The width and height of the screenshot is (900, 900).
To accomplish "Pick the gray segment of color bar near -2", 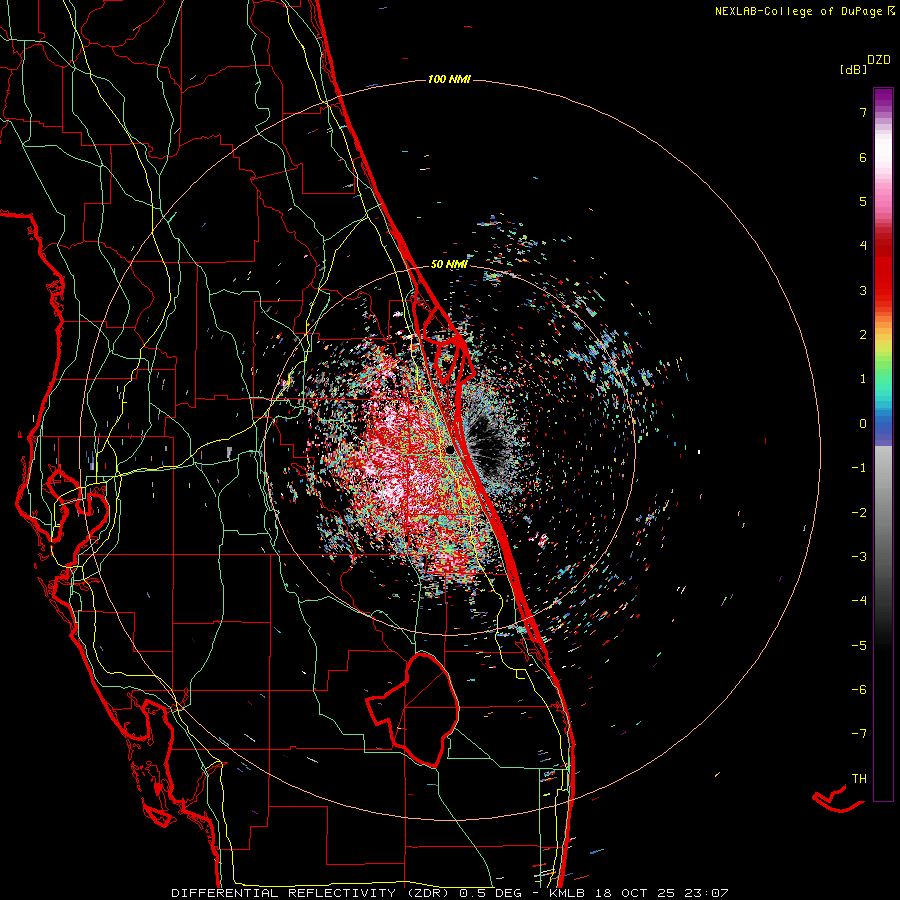I will tap(883, 513).
